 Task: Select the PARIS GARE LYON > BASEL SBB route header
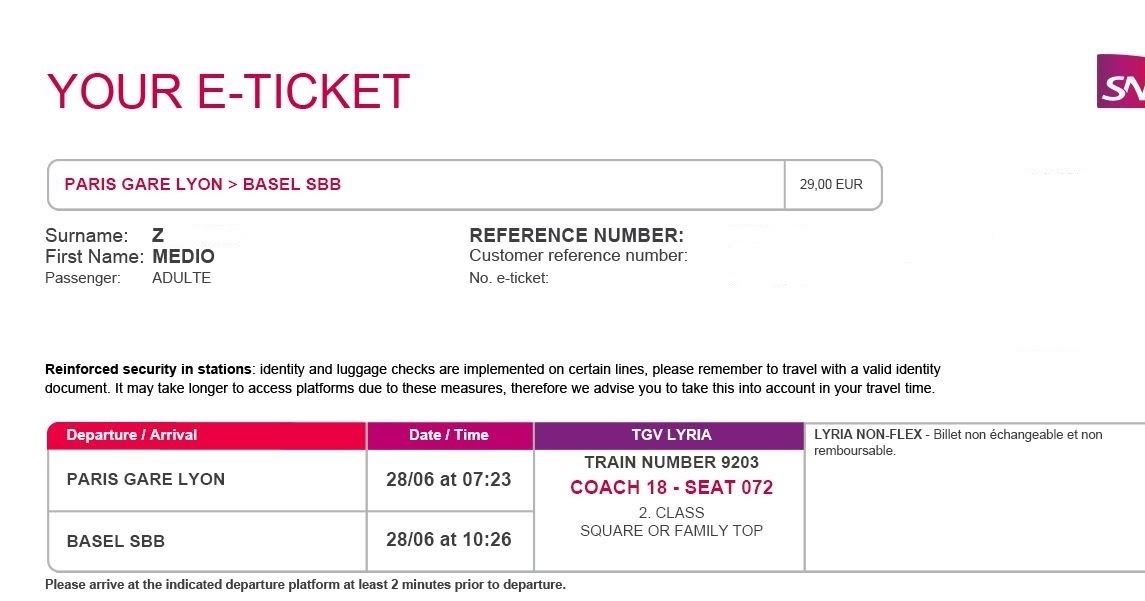tap(203, 184)
